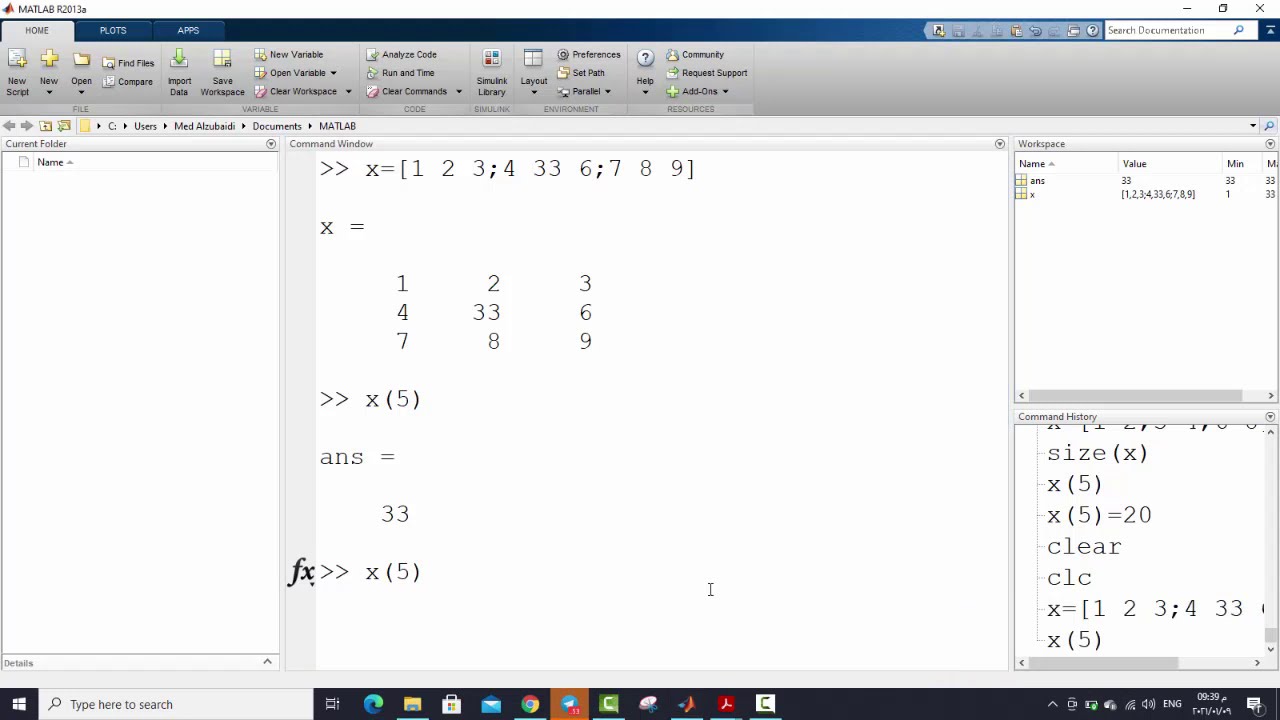This screenshot has height=720, width=1280.
Task: Click the Command History horizontal scrollbar
Action: 1102,663
